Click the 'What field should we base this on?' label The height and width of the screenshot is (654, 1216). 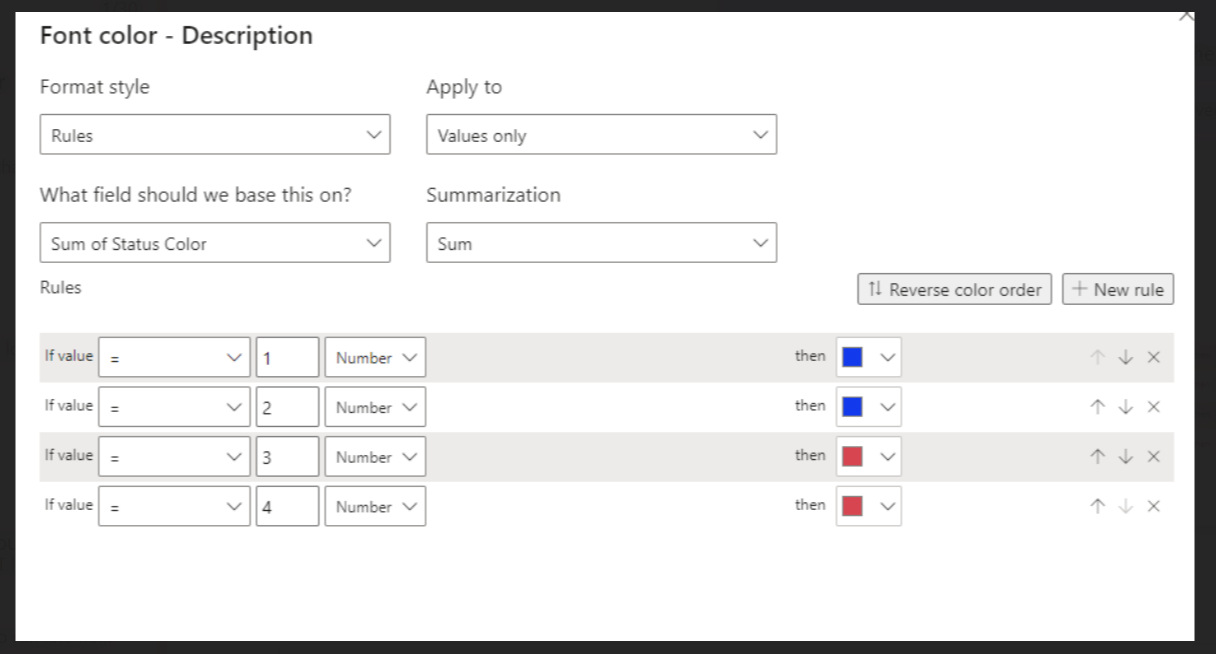point(196,195)
